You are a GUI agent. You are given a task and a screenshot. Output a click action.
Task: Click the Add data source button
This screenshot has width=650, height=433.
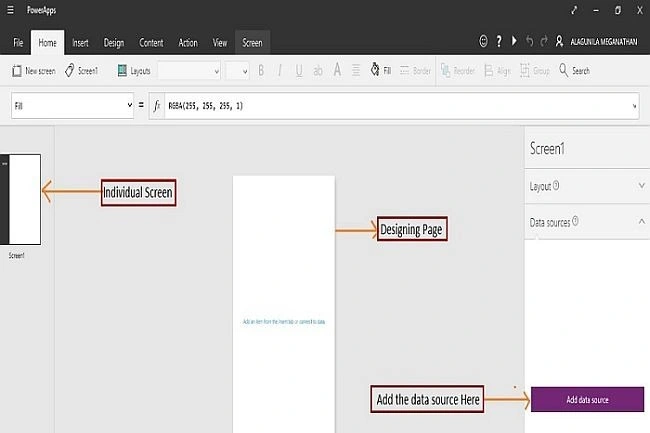(x=587, y=399)
